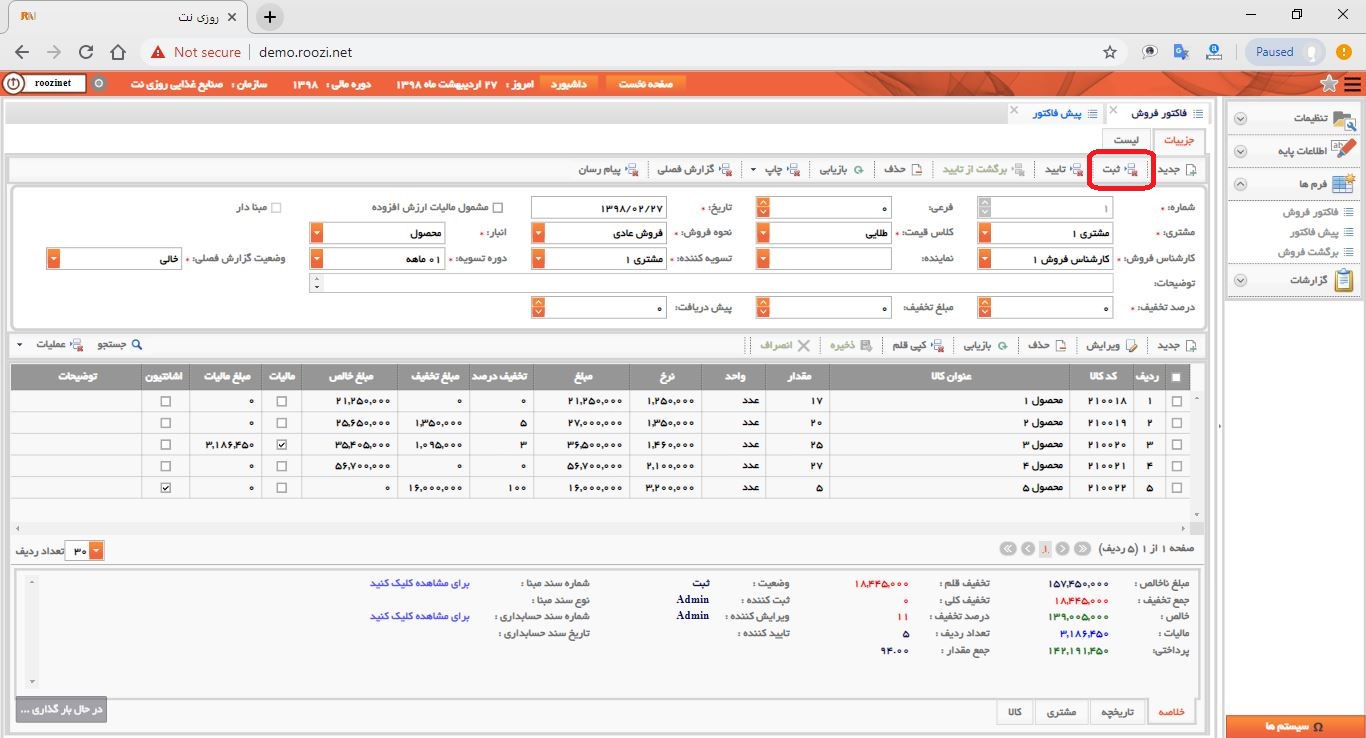1366x738 pixels.
Task: Check the مالیات checkbox on the محصول ۲ row
Action: tap(281, 423)
